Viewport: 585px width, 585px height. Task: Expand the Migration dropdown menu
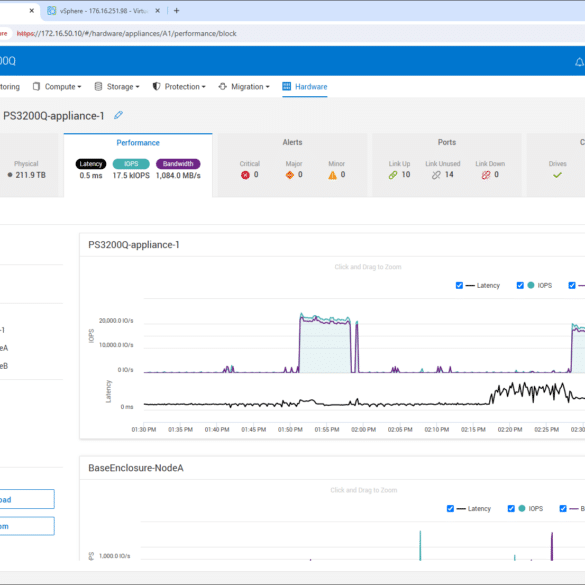point(244,87)
